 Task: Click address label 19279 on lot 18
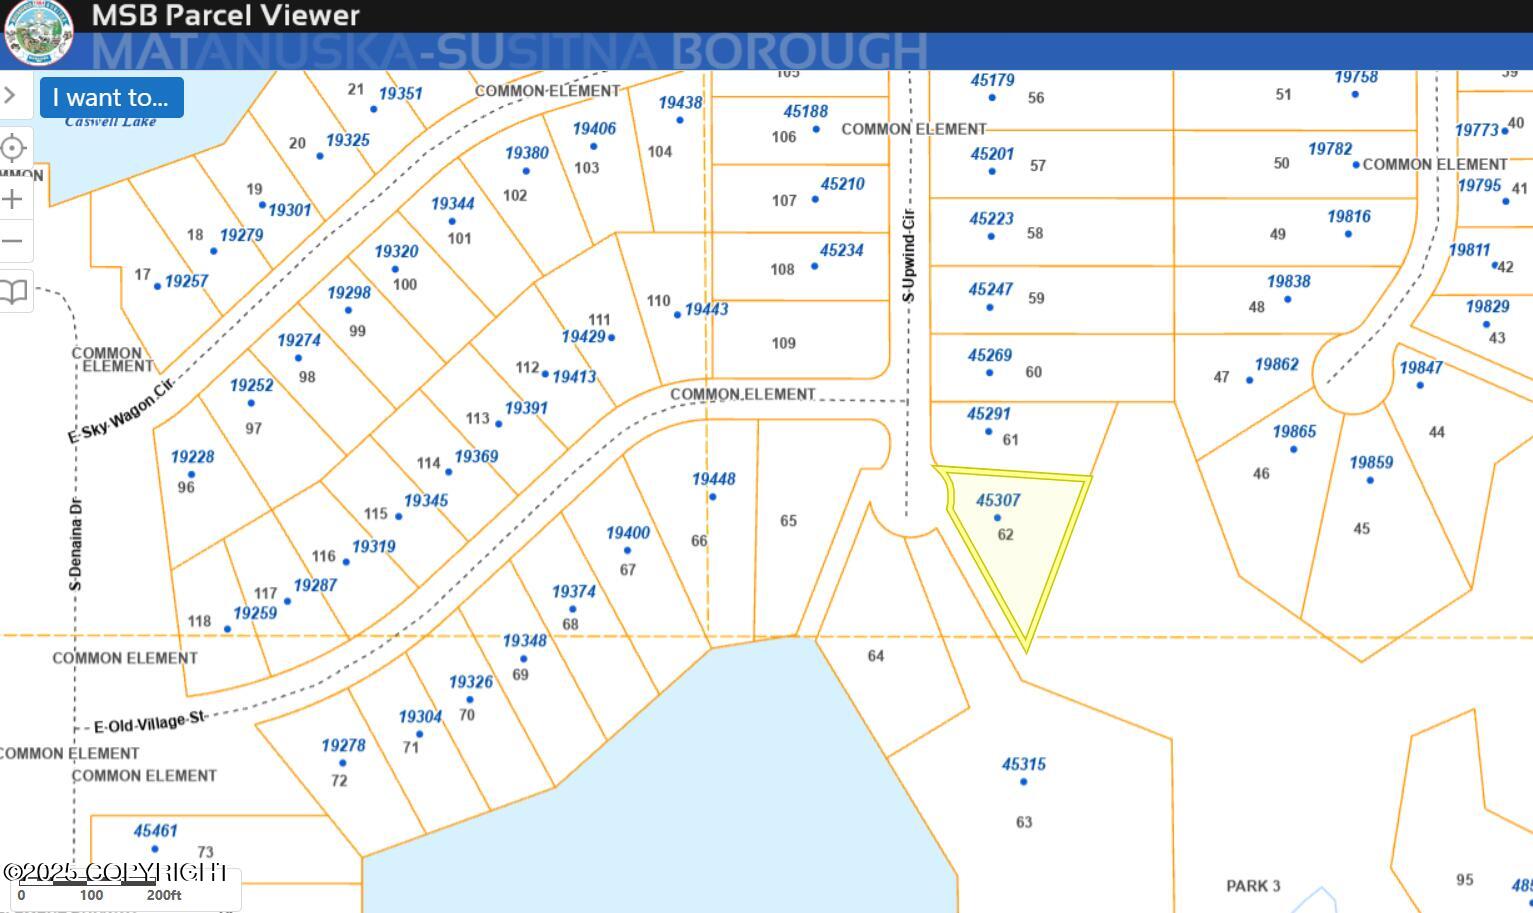click(x=241, y=235)
